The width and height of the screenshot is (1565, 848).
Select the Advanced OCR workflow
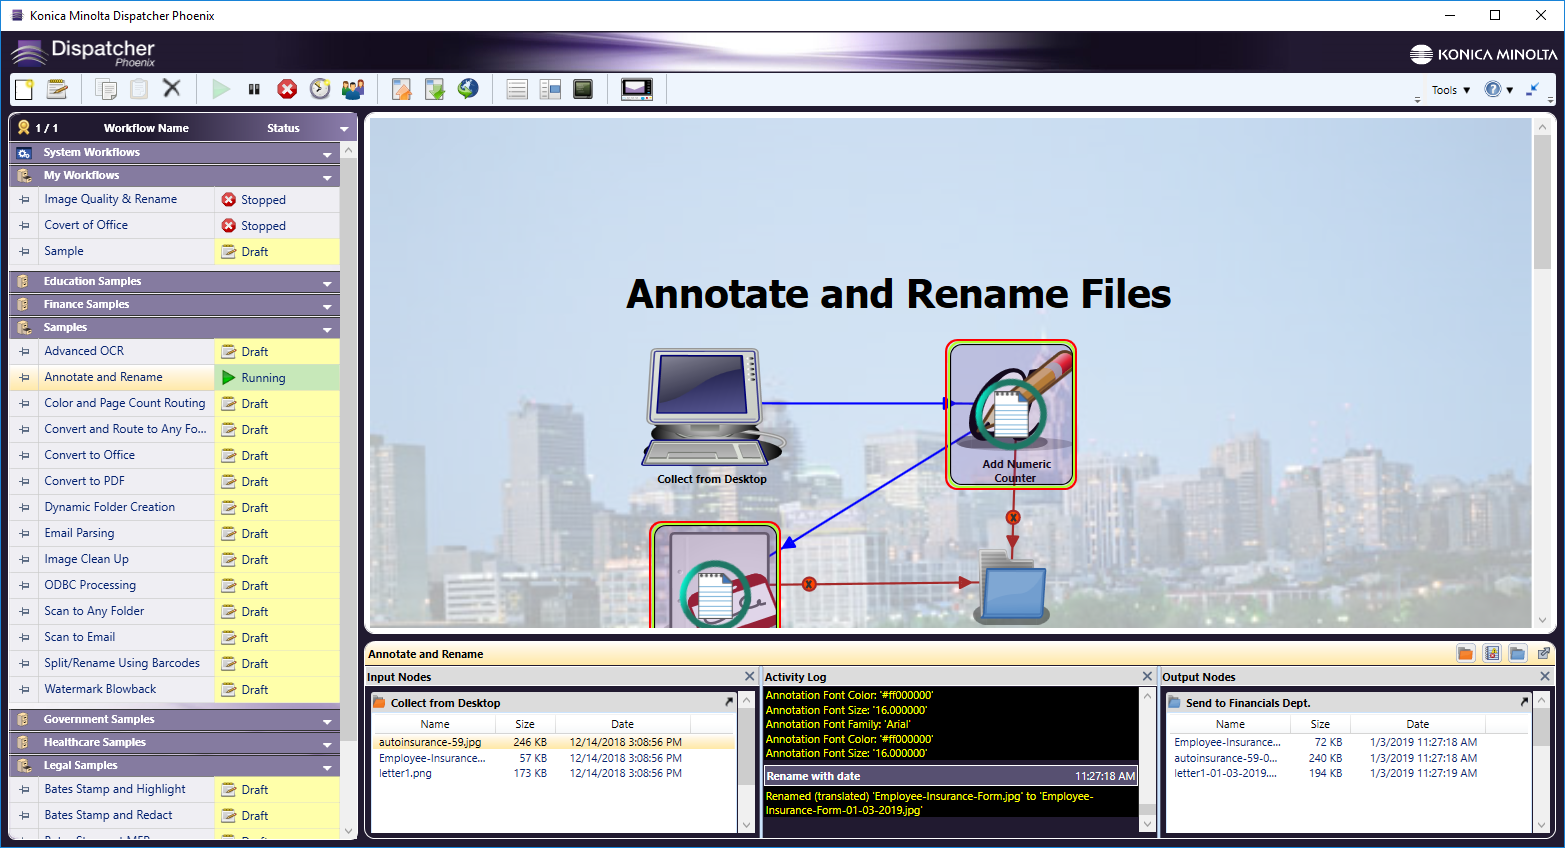click(x=84, y=351)
